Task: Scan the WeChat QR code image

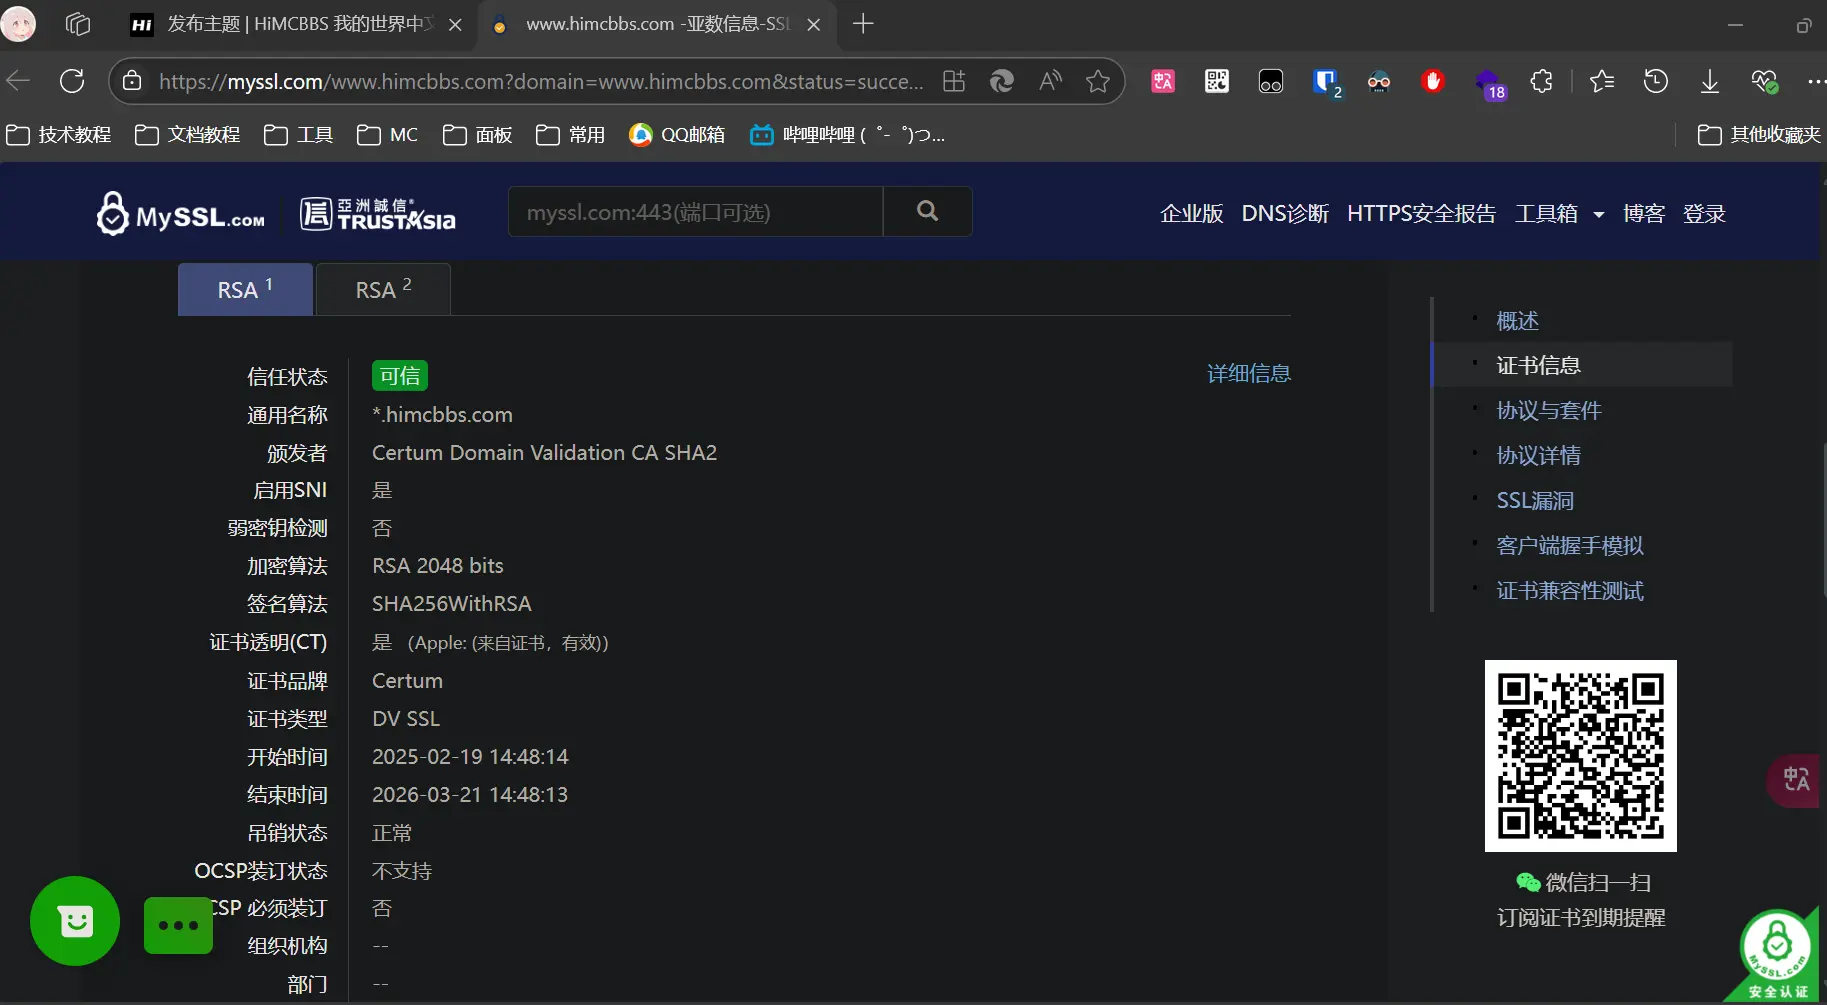Action: pos(1581,755)
